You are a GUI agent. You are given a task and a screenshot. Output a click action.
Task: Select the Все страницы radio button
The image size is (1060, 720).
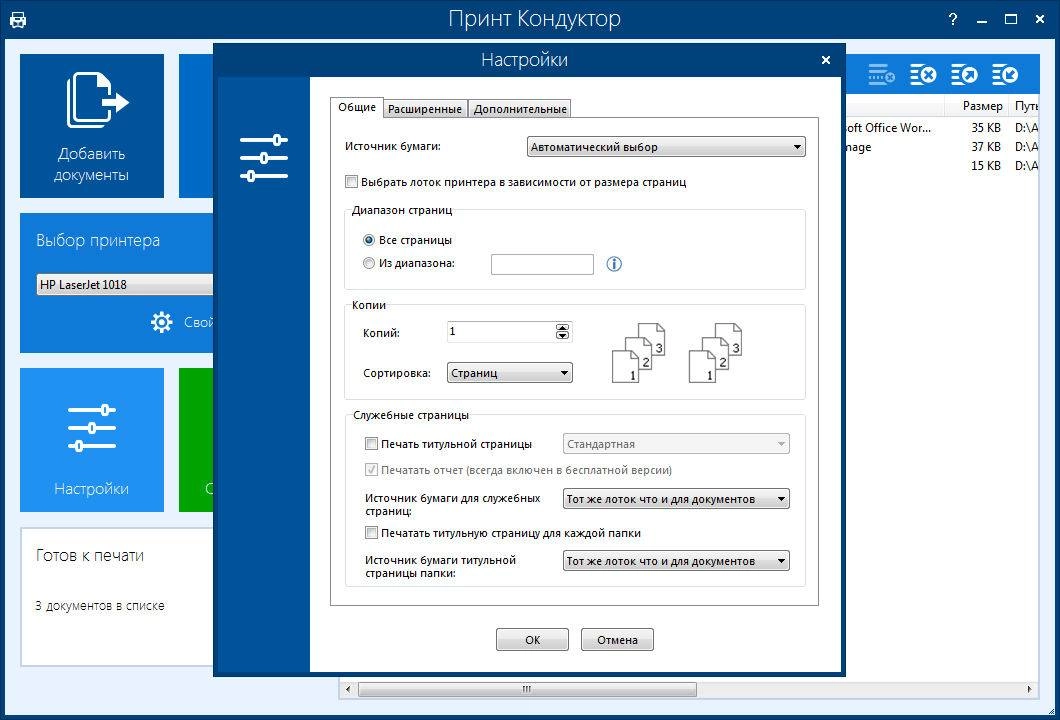(368, 240)
